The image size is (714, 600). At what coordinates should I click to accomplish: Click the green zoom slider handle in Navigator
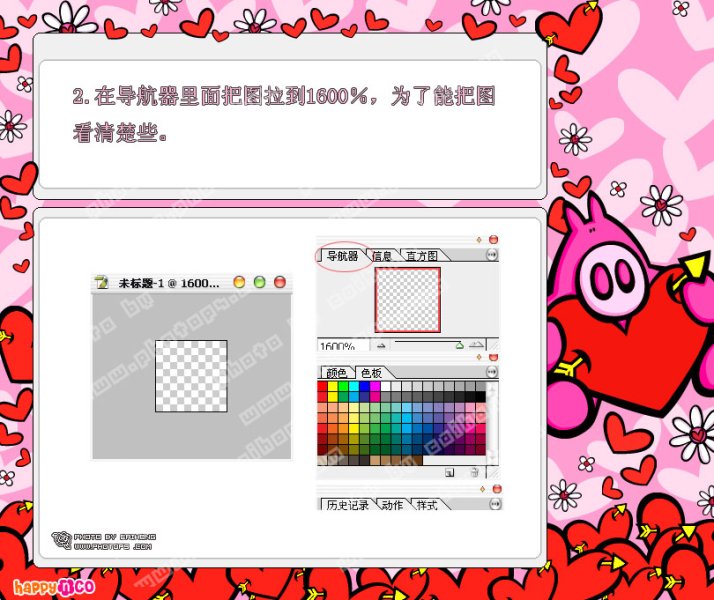click(459, 345)
